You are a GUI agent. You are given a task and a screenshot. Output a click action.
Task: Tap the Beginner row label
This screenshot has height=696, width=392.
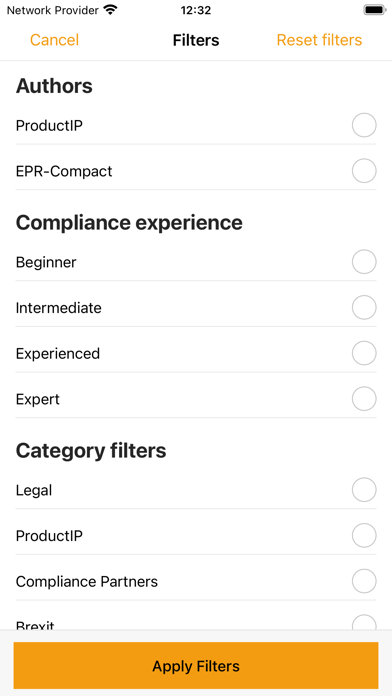[46, 262]
